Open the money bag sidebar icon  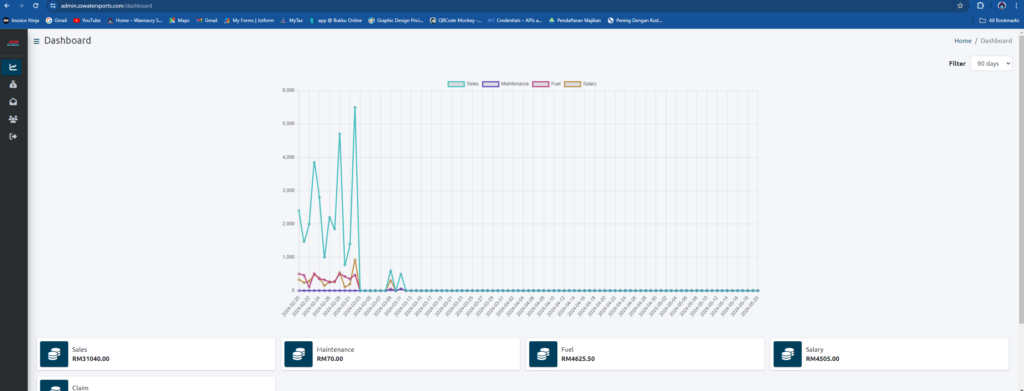pos(12,84)
